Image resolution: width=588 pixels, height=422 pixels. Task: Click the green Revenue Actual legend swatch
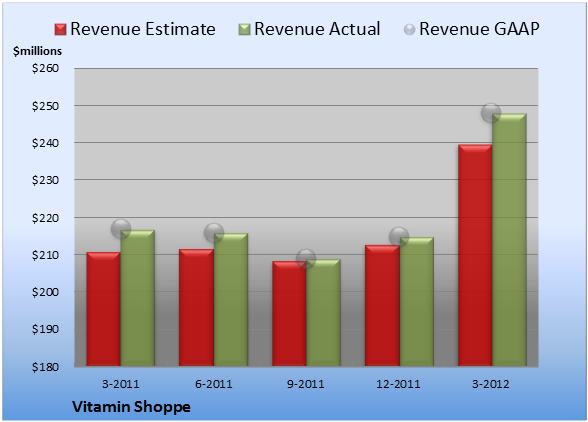click(244, 30)
